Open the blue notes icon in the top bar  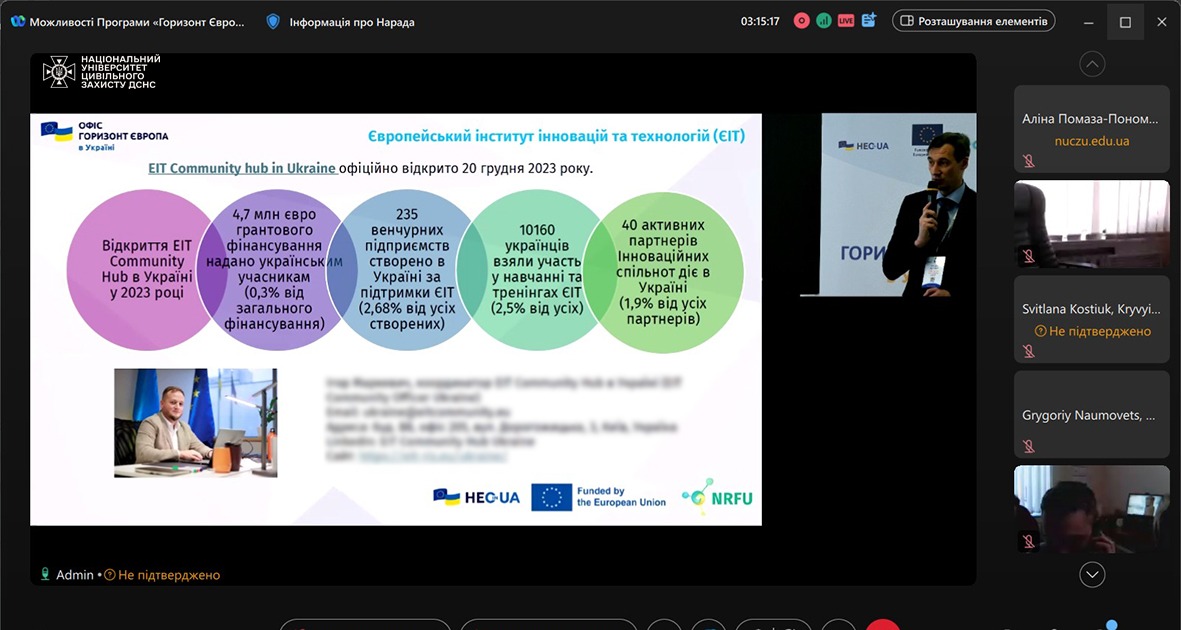pos(868,21)
